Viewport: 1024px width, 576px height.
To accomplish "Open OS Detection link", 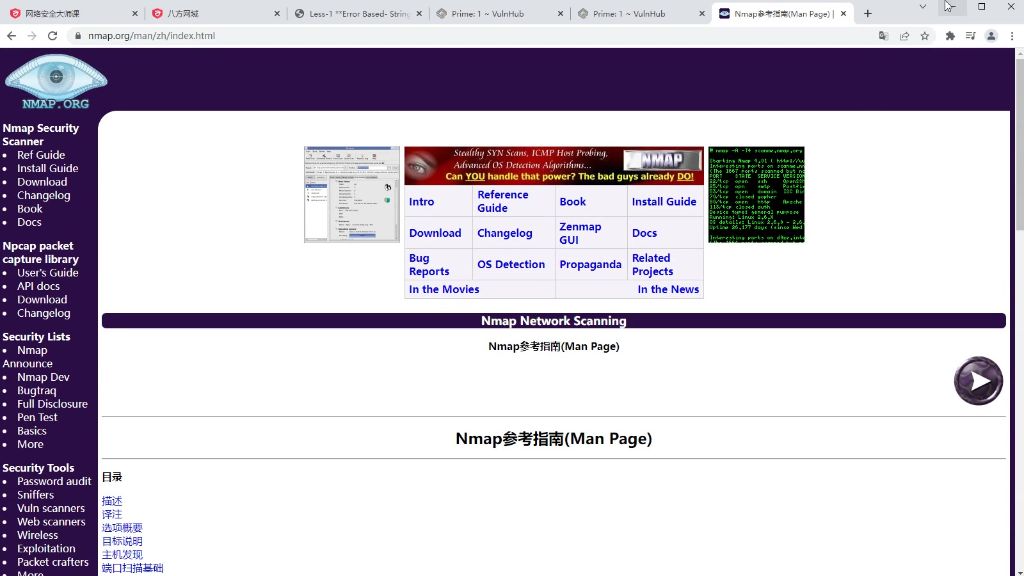I will tap(511, 264).
